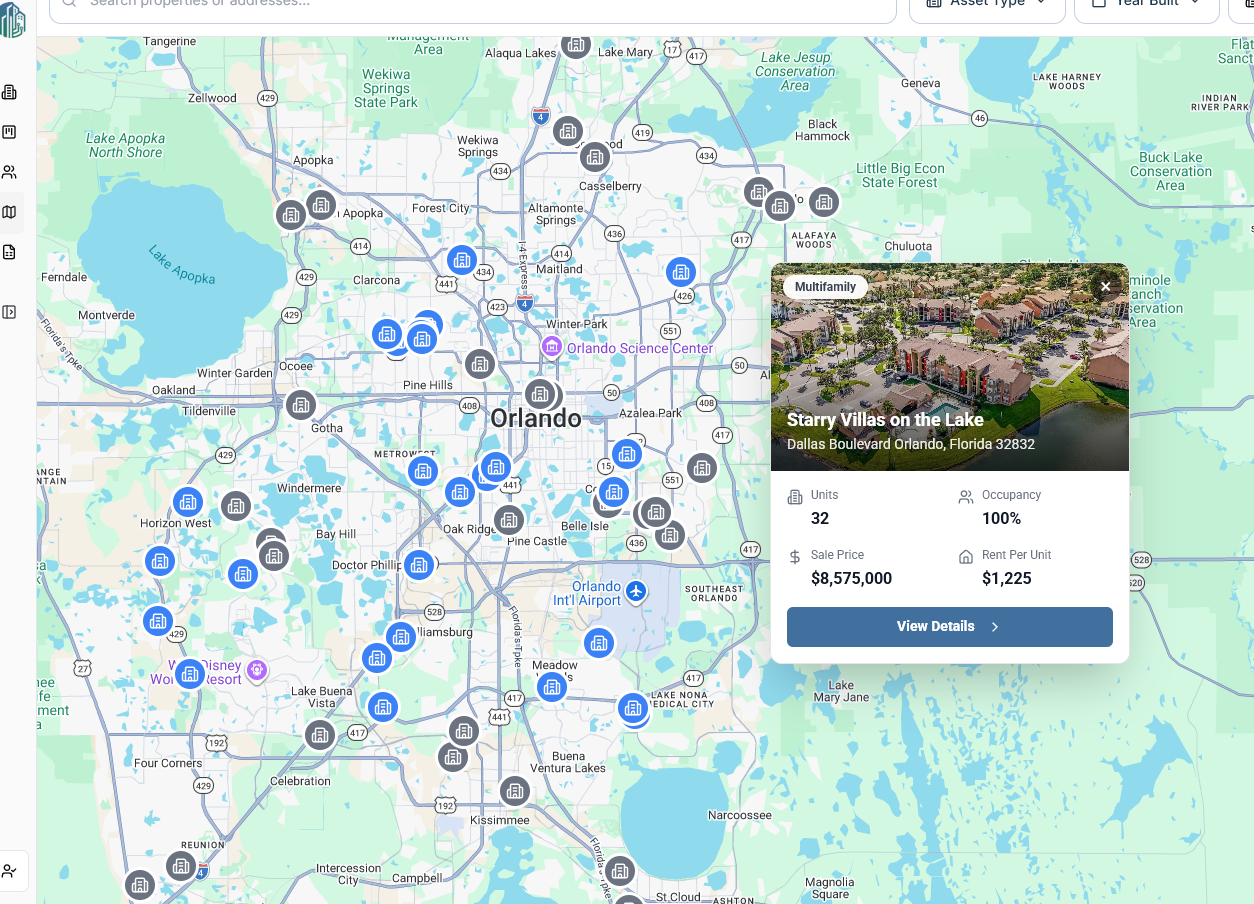1254x904 pixels.
Task: Click the Multifamily tag on property card
Action: [x=825, y=287]
